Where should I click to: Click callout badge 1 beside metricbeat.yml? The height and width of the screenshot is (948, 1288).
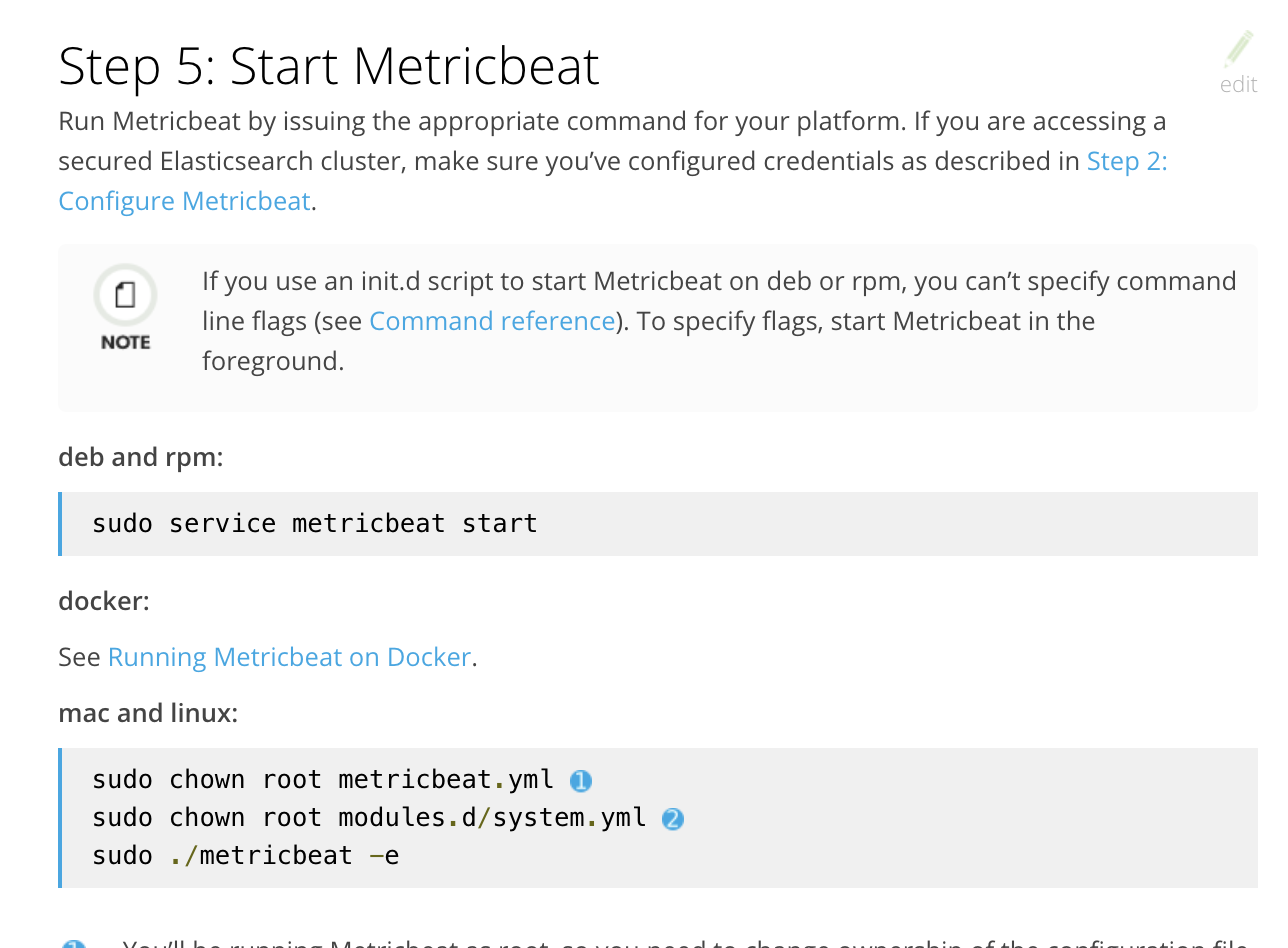coord(580,780)
